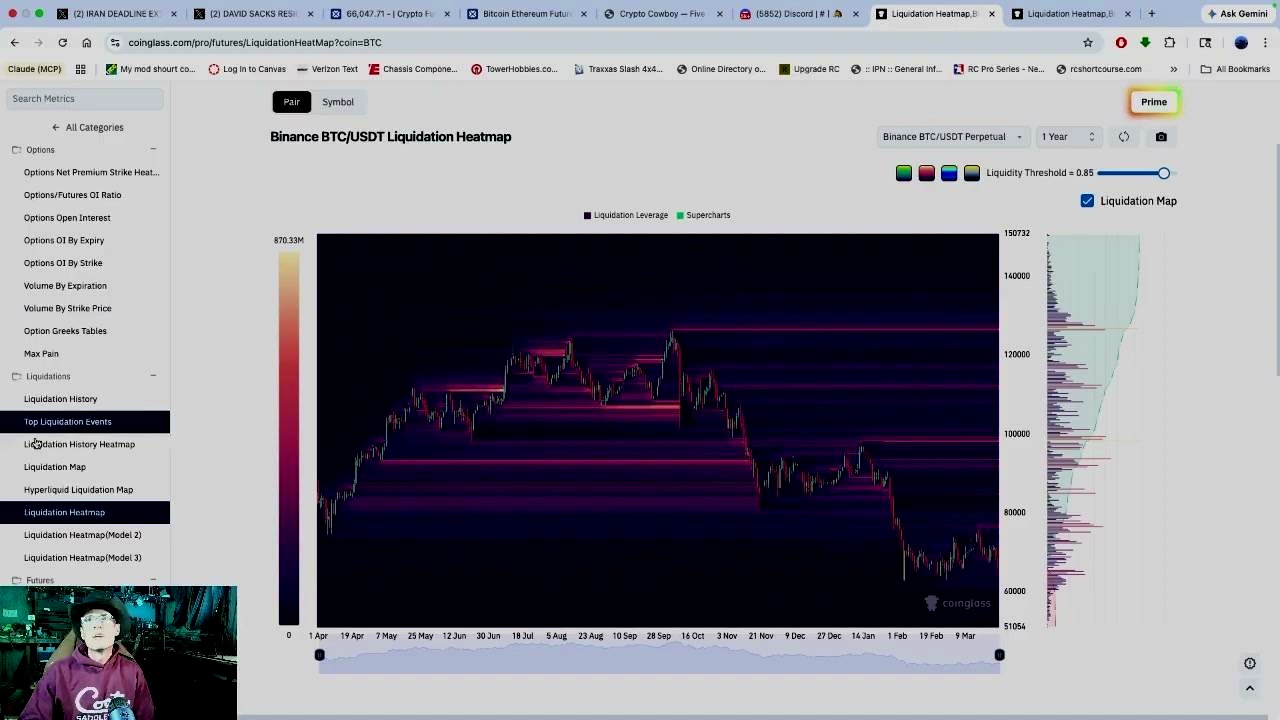Open the 1 Year timeframe dropdown
The width and height of the screenshot is (1280, 720).
point(1068,137)
